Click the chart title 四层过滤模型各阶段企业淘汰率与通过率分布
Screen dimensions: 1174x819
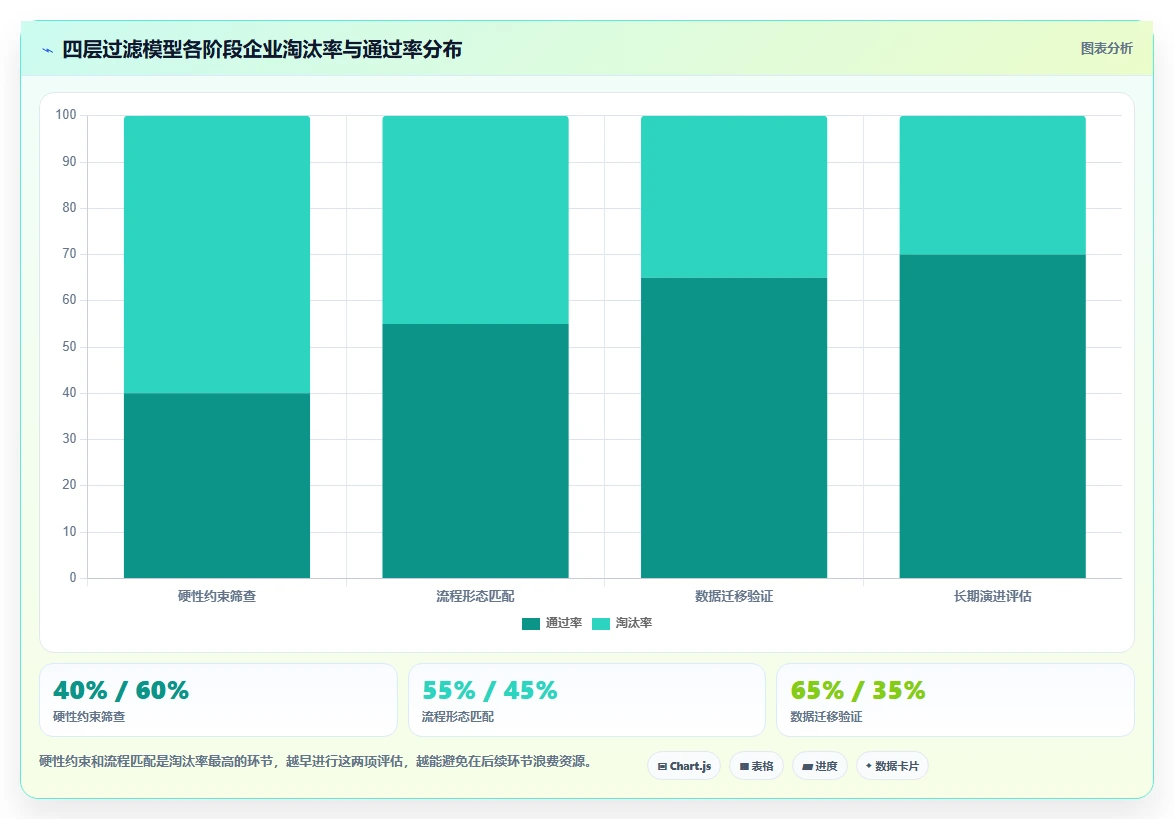point(262,49)
